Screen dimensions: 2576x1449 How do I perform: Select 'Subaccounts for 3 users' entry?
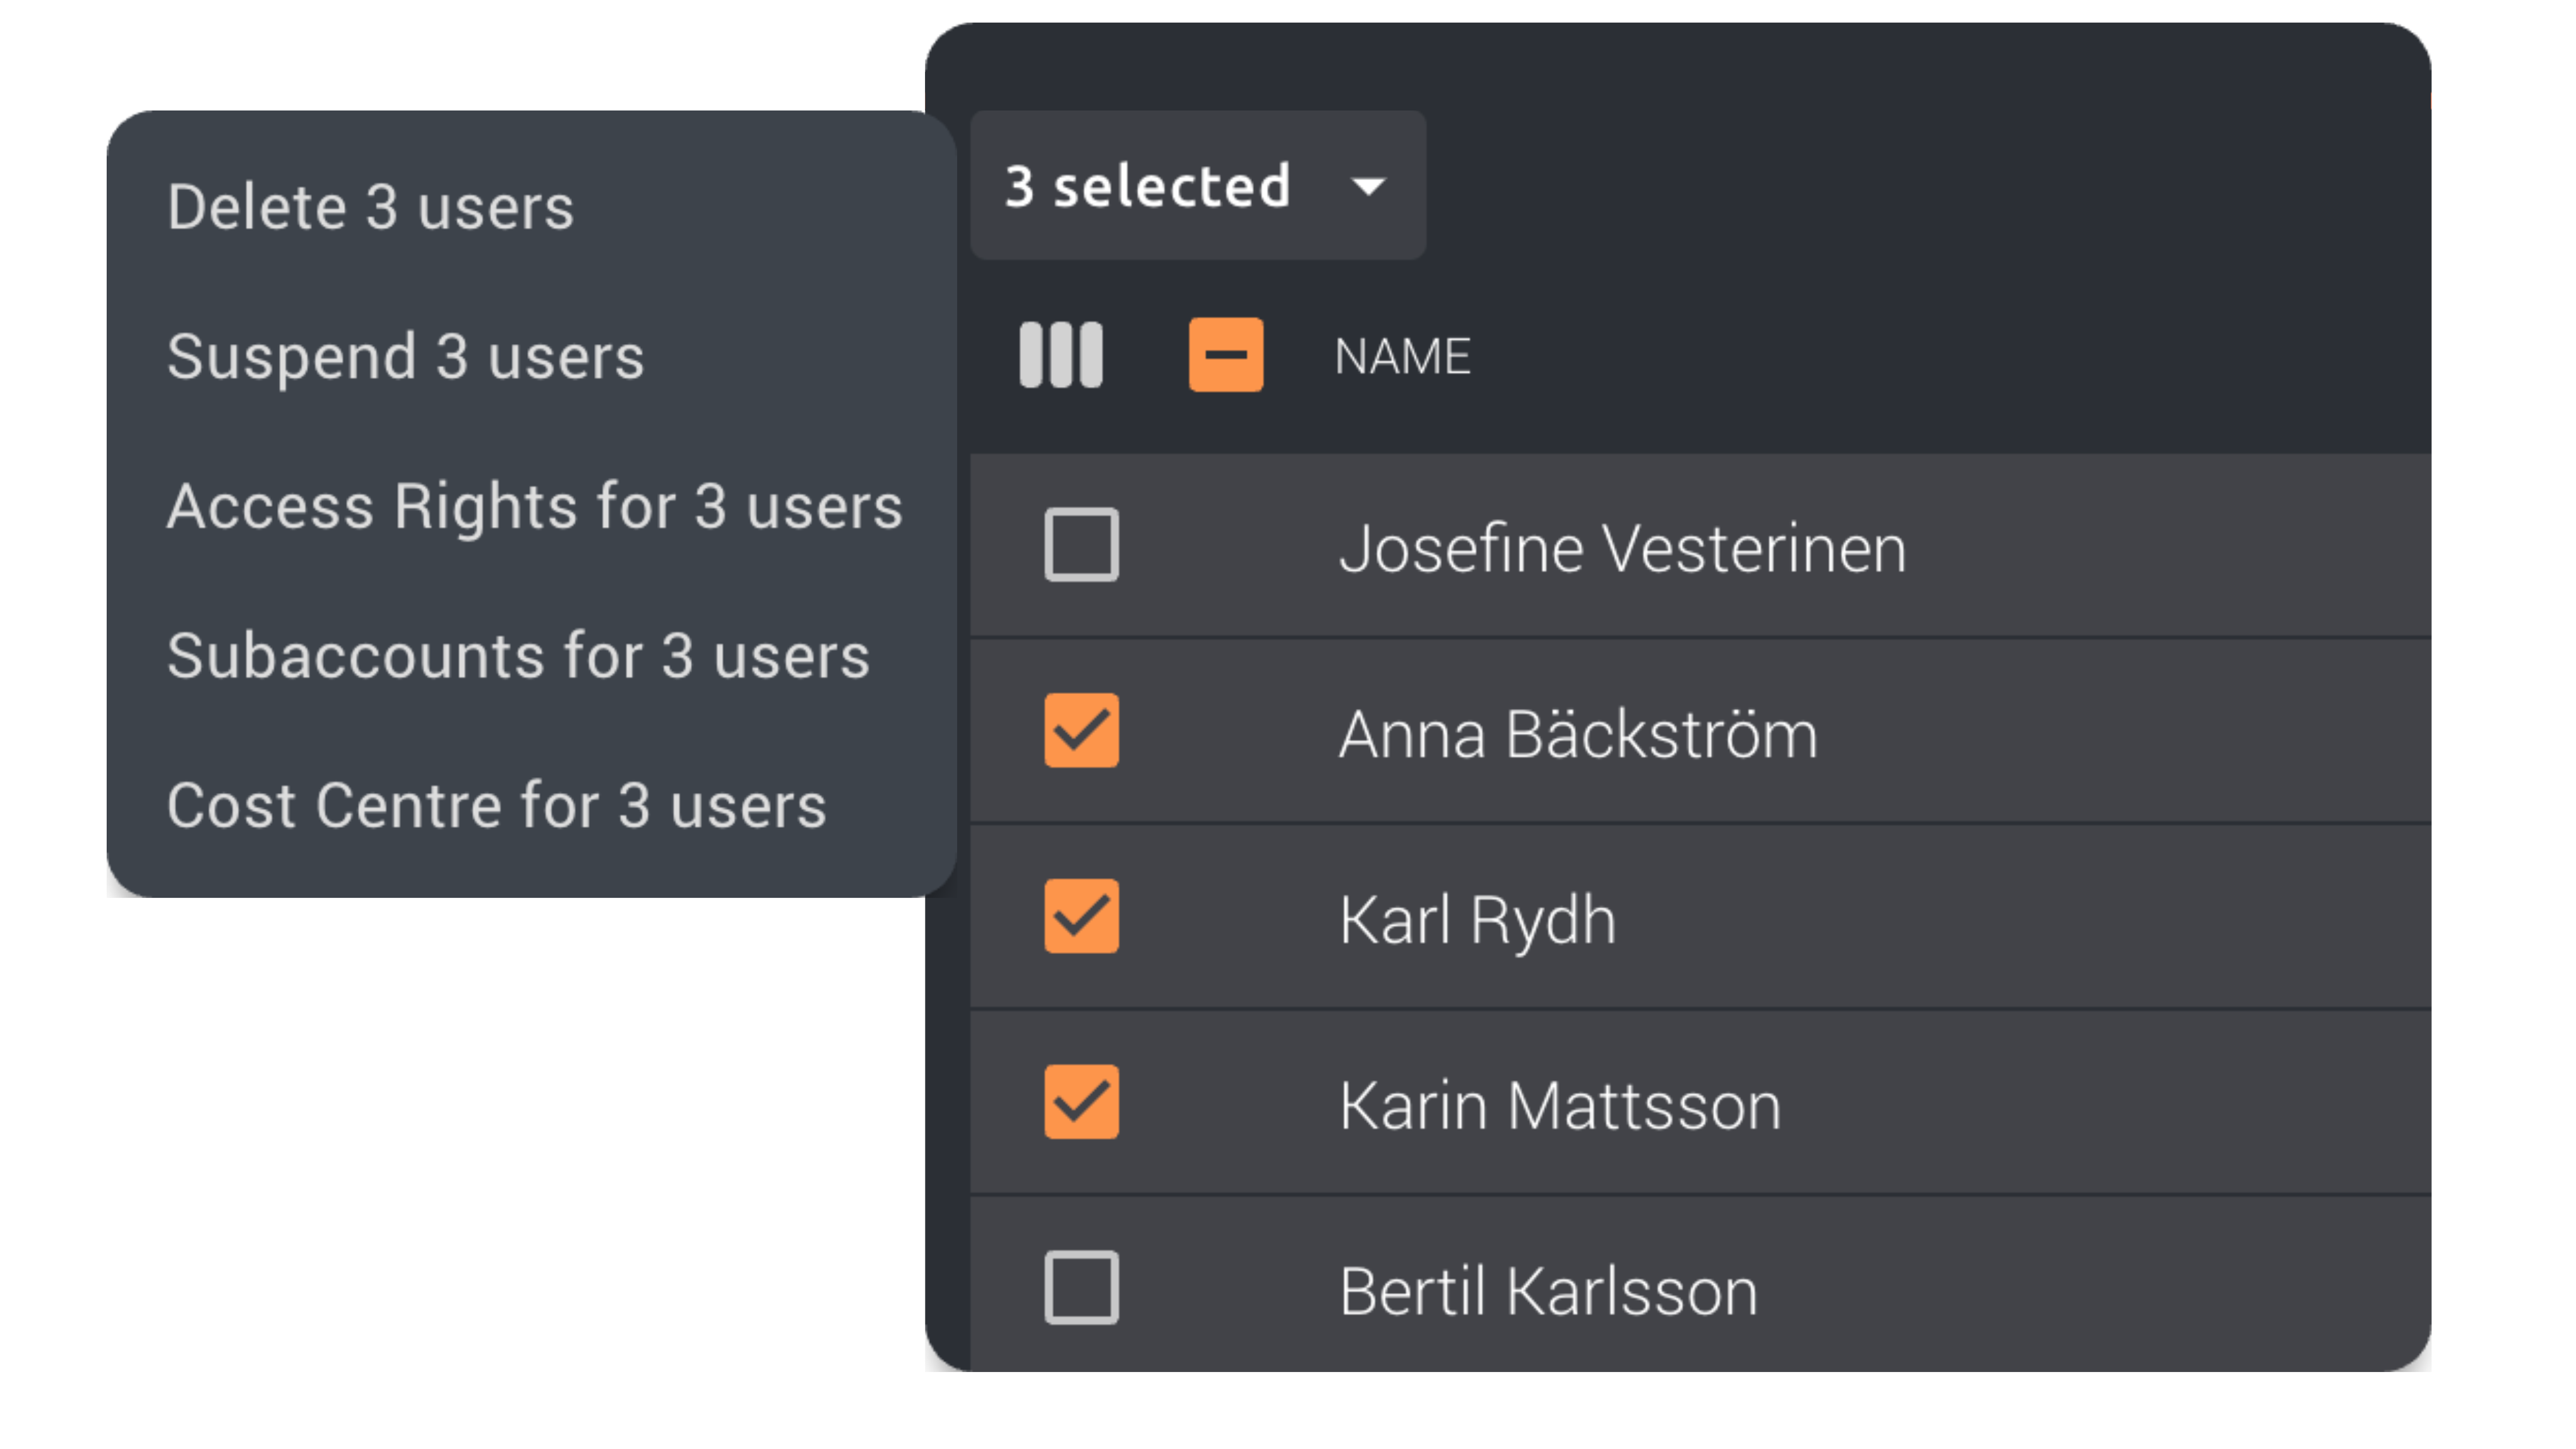pyautogui.click(x=518, y=656)
